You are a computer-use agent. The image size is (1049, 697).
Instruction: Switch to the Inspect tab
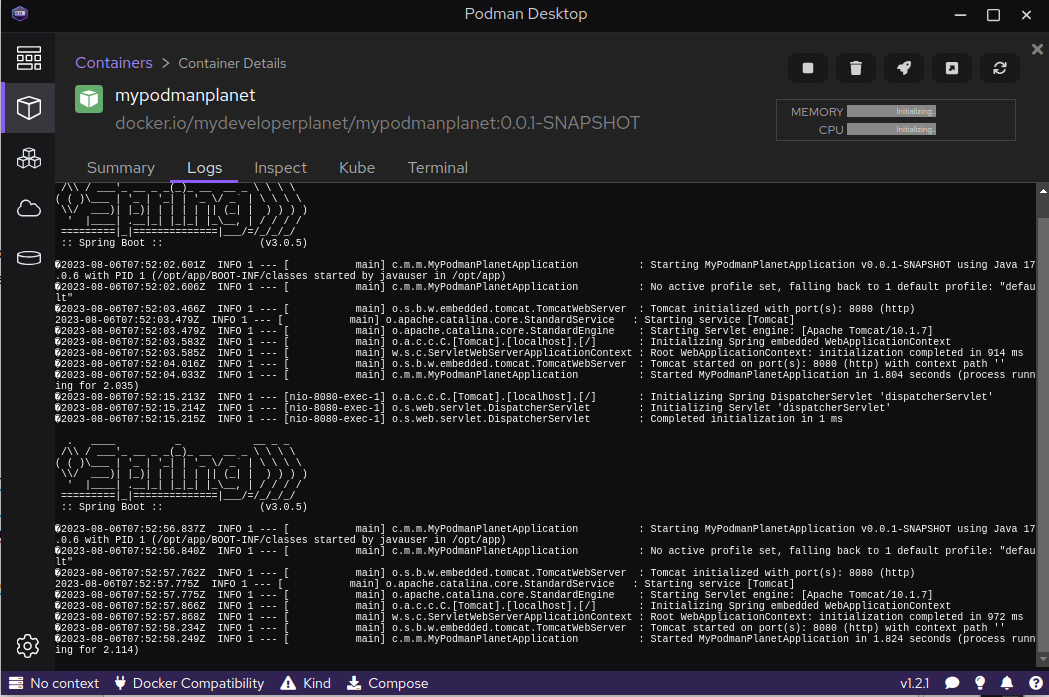point(280,168)
